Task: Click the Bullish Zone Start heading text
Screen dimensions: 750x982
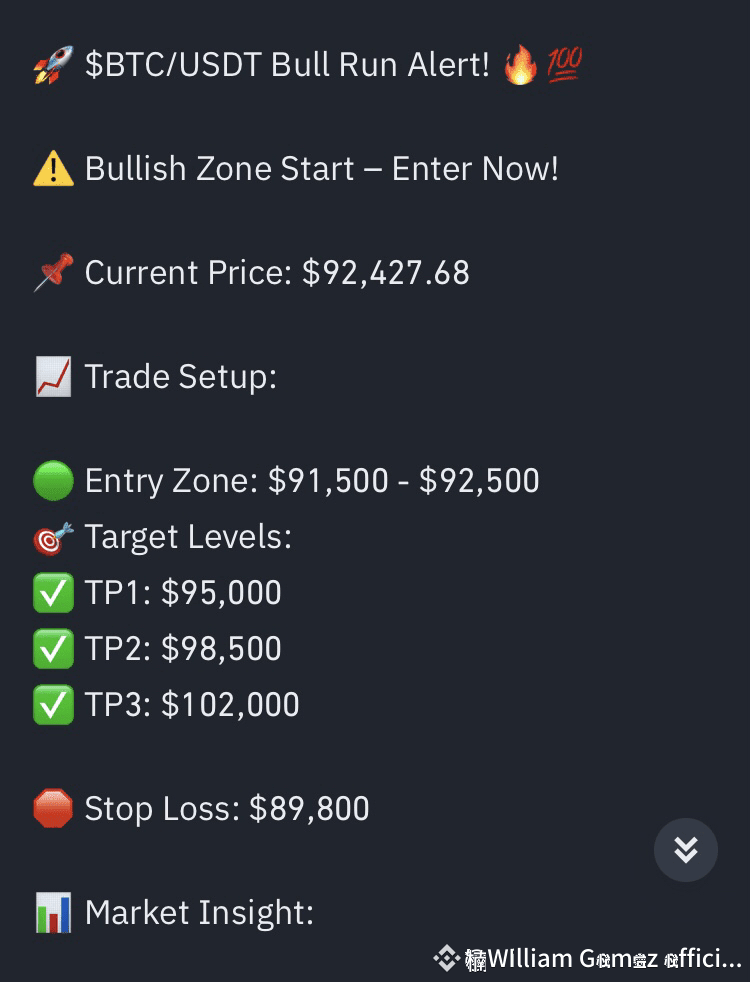Action: 321,169
